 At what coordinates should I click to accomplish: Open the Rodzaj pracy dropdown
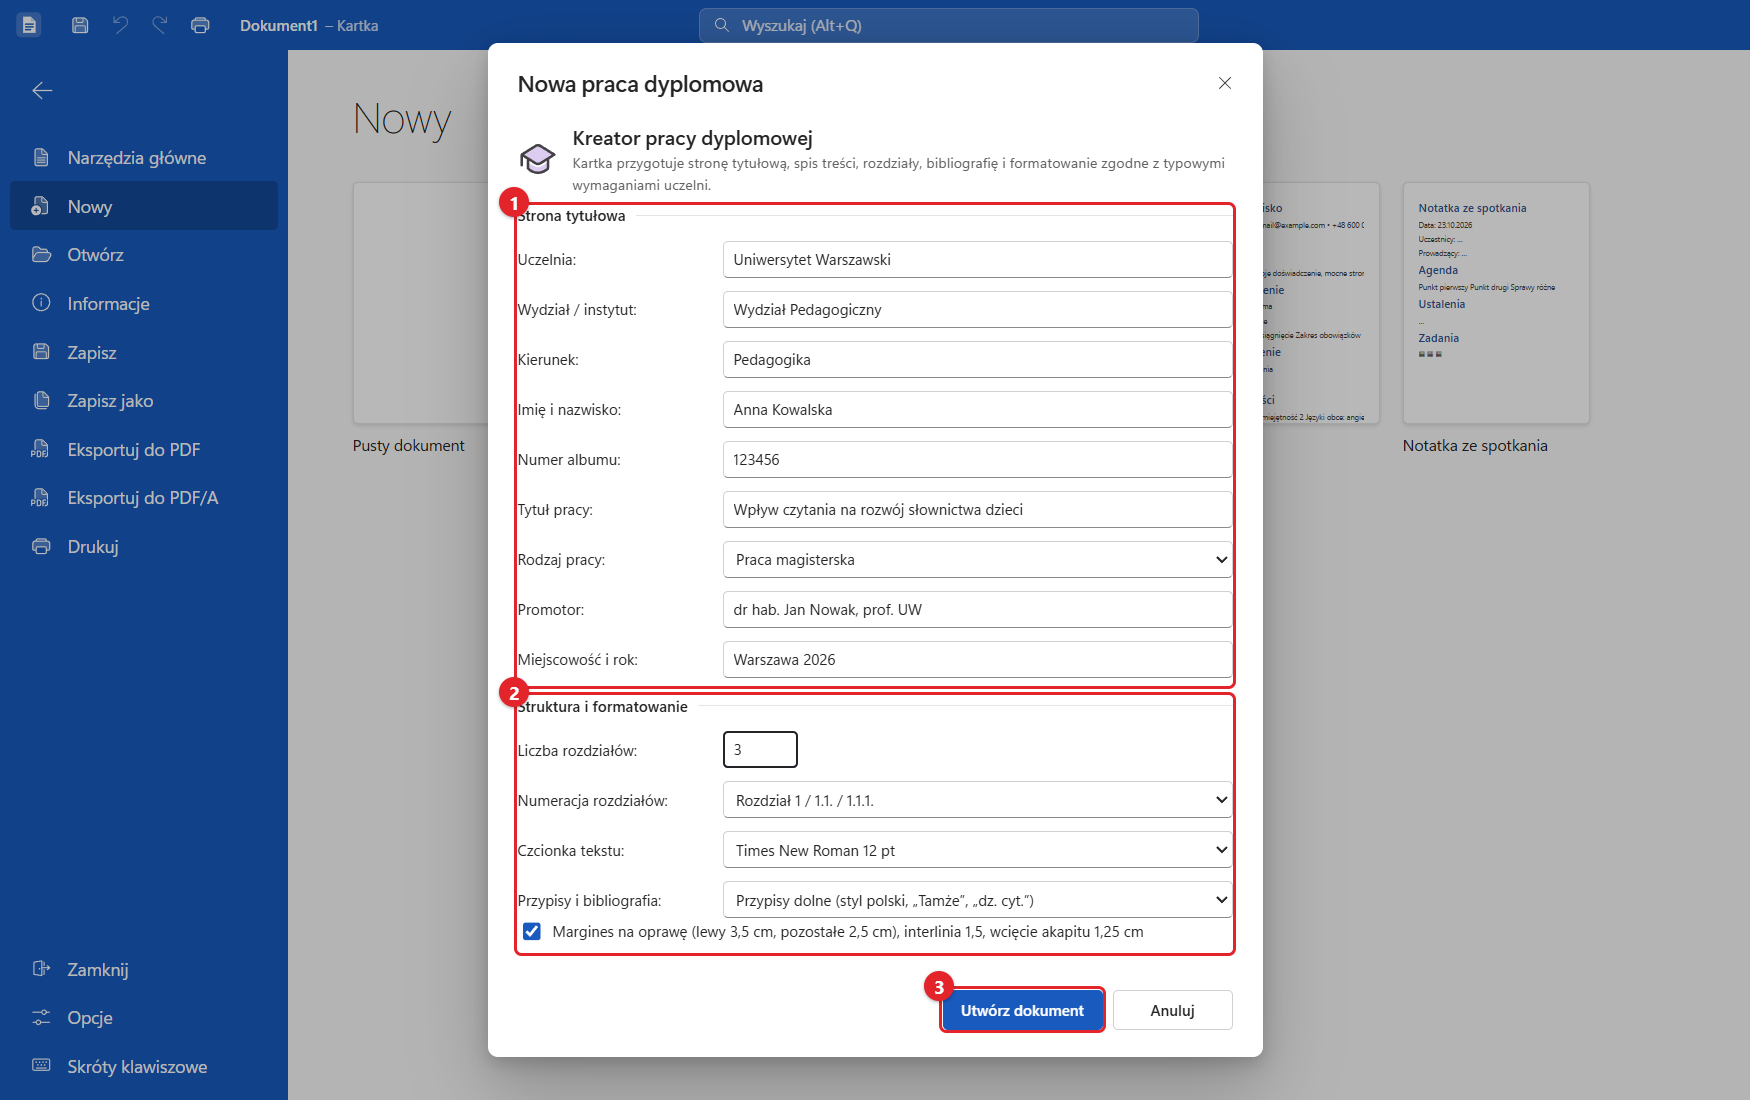tap(977, 560)
